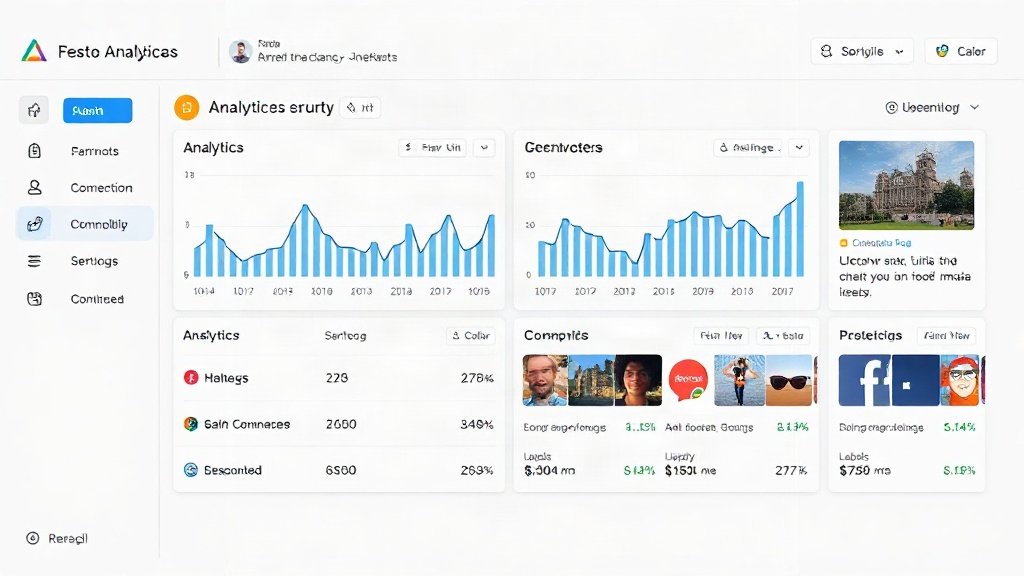Click the home icon in sidebar
1024x576 pixels.
[x=34, y=110]
